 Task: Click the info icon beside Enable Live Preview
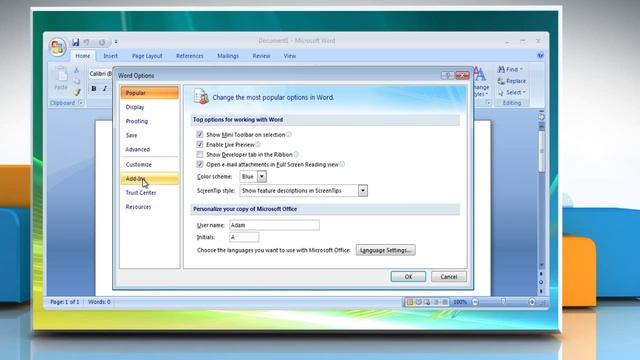pos(258,144)
